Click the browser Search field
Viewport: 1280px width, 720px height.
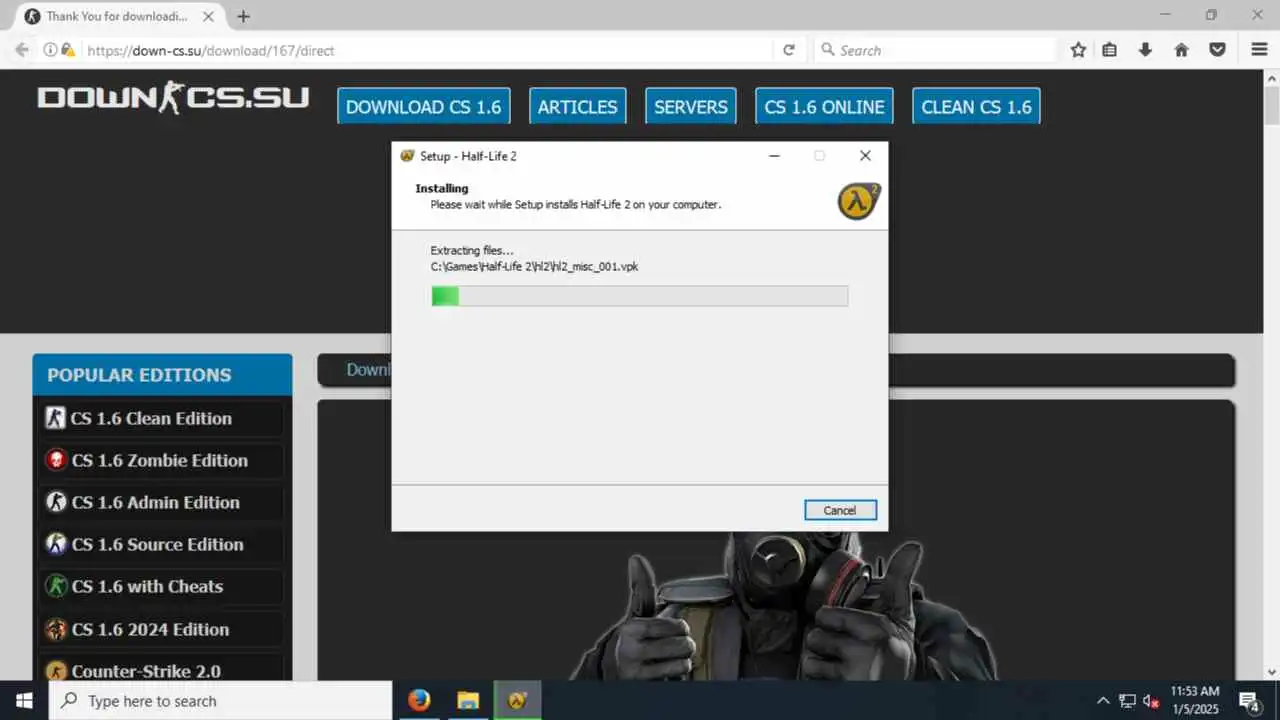(x=935, y=50)
